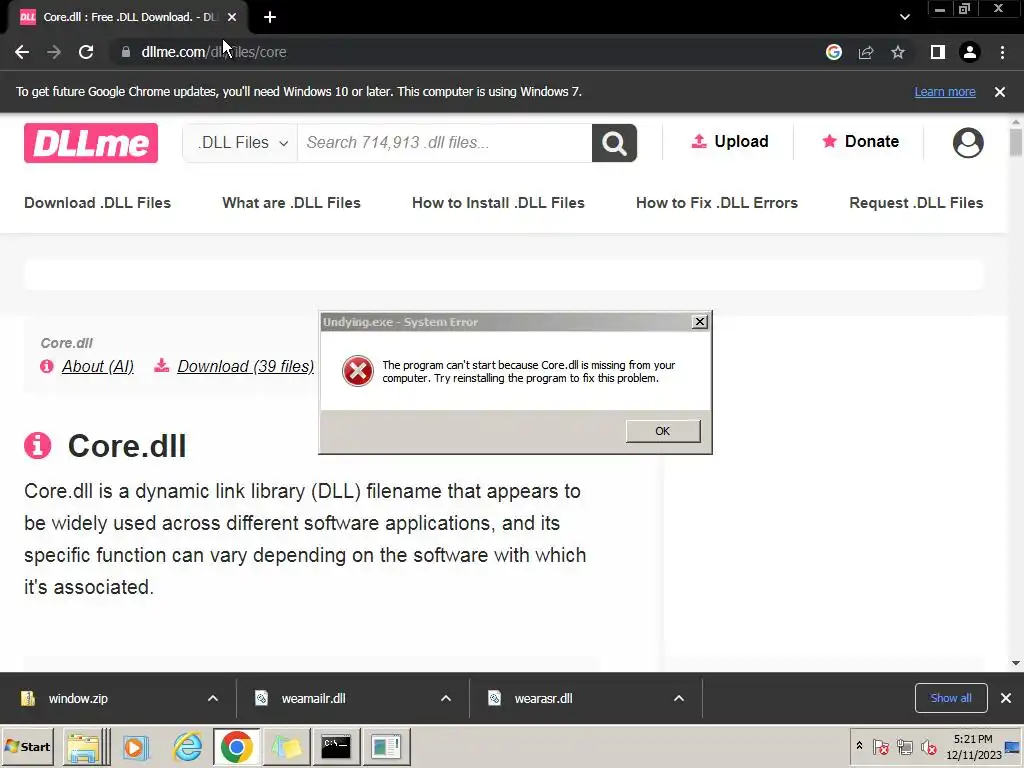Open Chrome profile icon
The height and width of the screenshot is (768, 1024).
tap(970, 52)
